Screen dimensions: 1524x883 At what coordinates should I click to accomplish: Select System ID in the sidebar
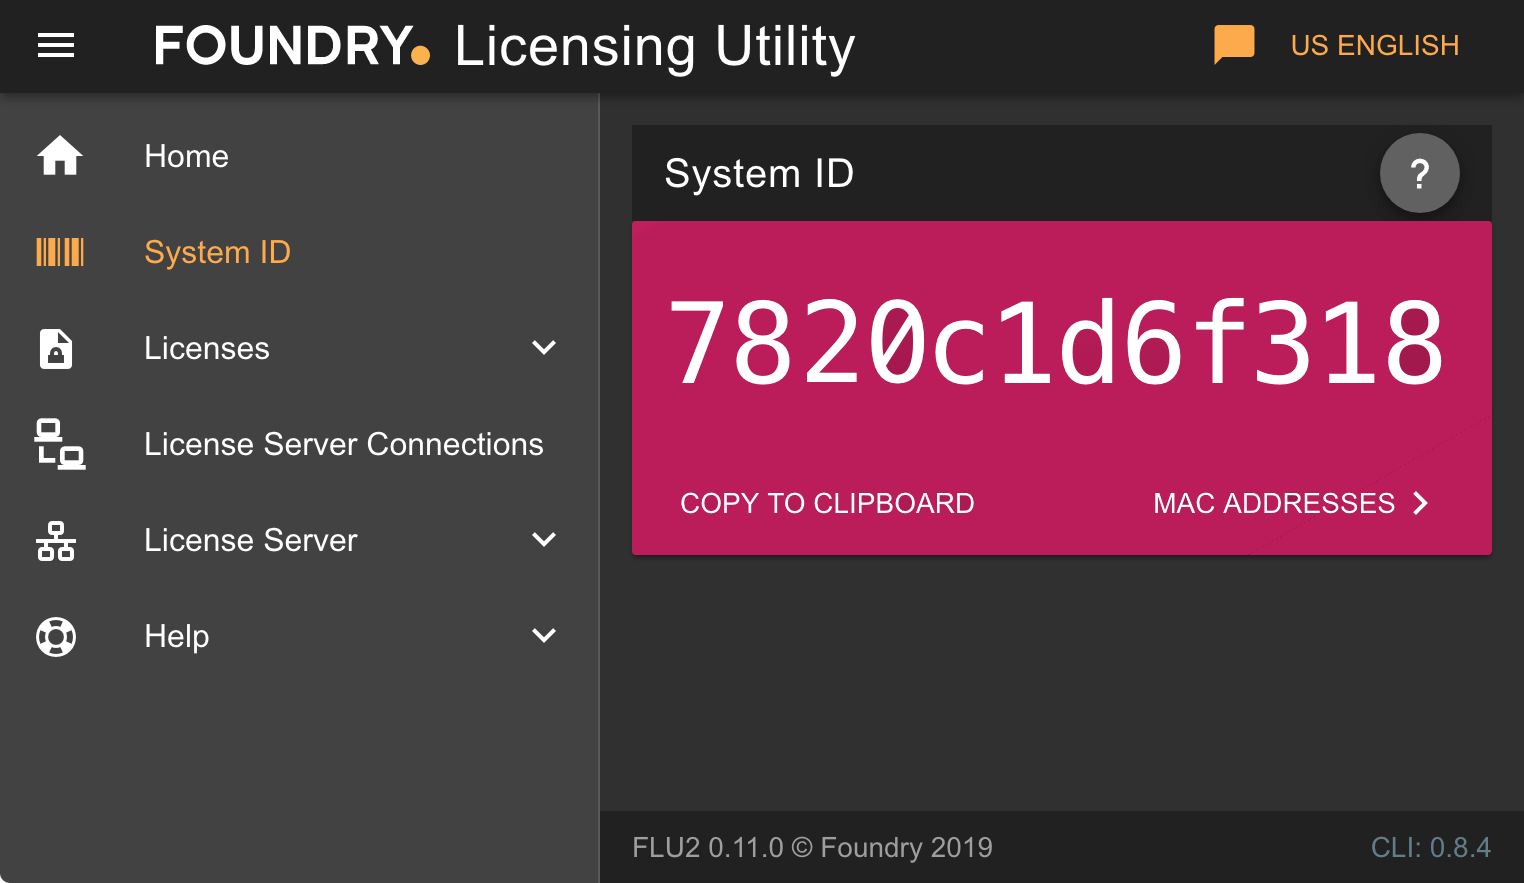[x=217, y=252]
